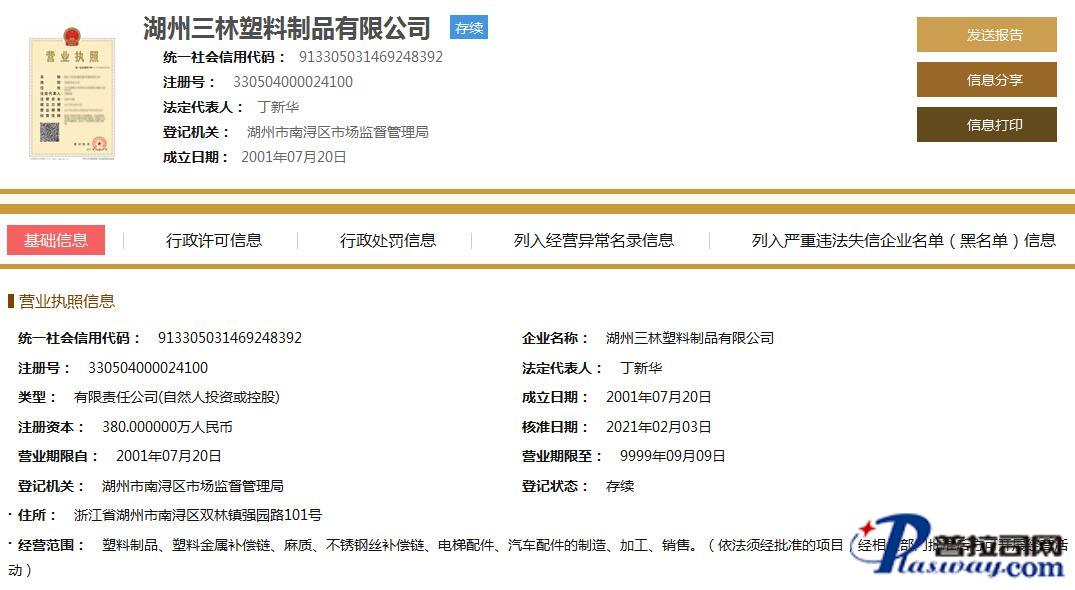Click 信息打印 to print the information
The width and height of the screenshot is (1075, 590).
(x=986, y=125)
